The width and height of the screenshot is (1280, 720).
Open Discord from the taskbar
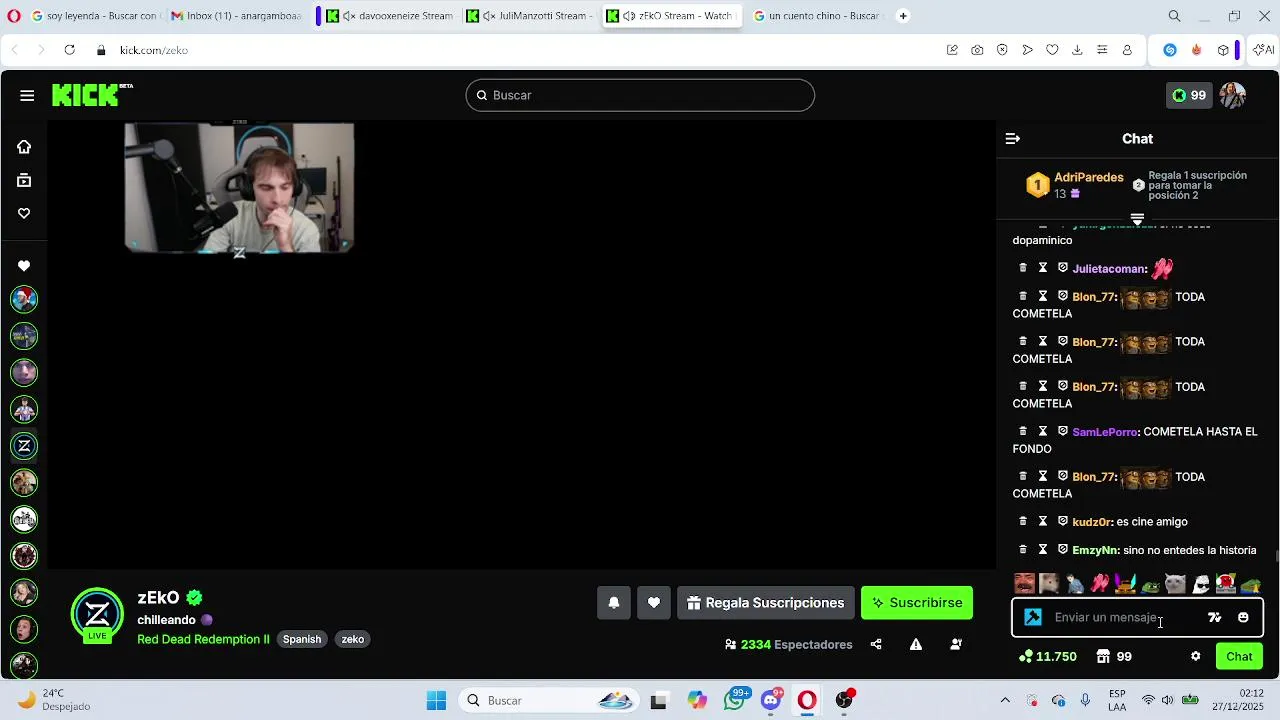click(x=770, y=700)
